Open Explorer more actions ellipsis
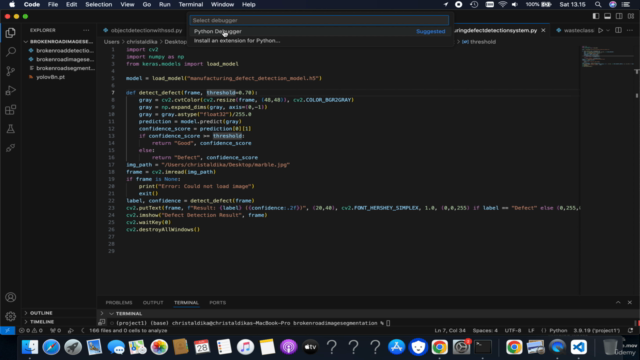The height and width of the screenshot is (360, 640). click(x=86, y=30)
